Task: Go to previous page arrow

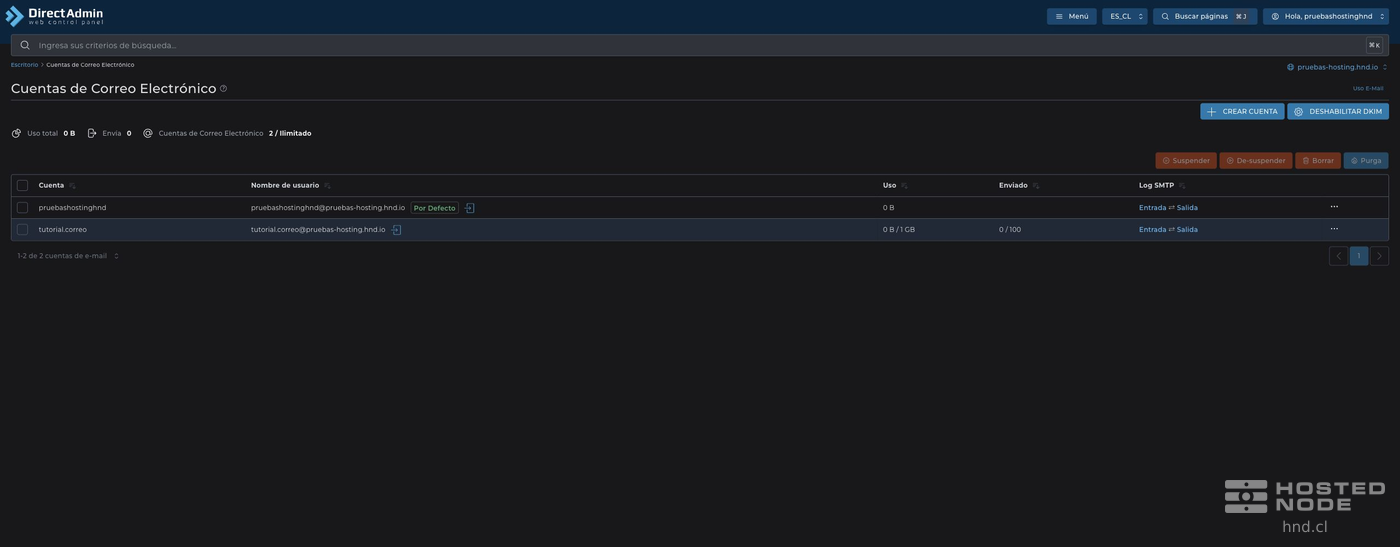Action: (1339, 256)
